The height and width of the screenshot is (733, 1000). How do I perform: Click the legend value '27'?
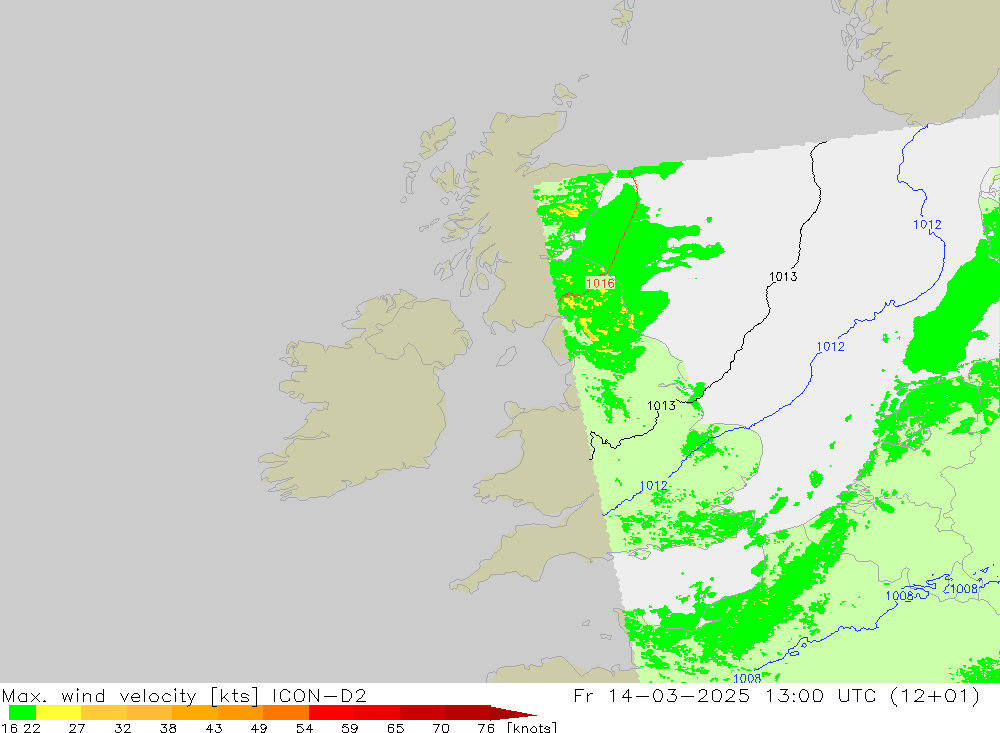click(77, 728)
